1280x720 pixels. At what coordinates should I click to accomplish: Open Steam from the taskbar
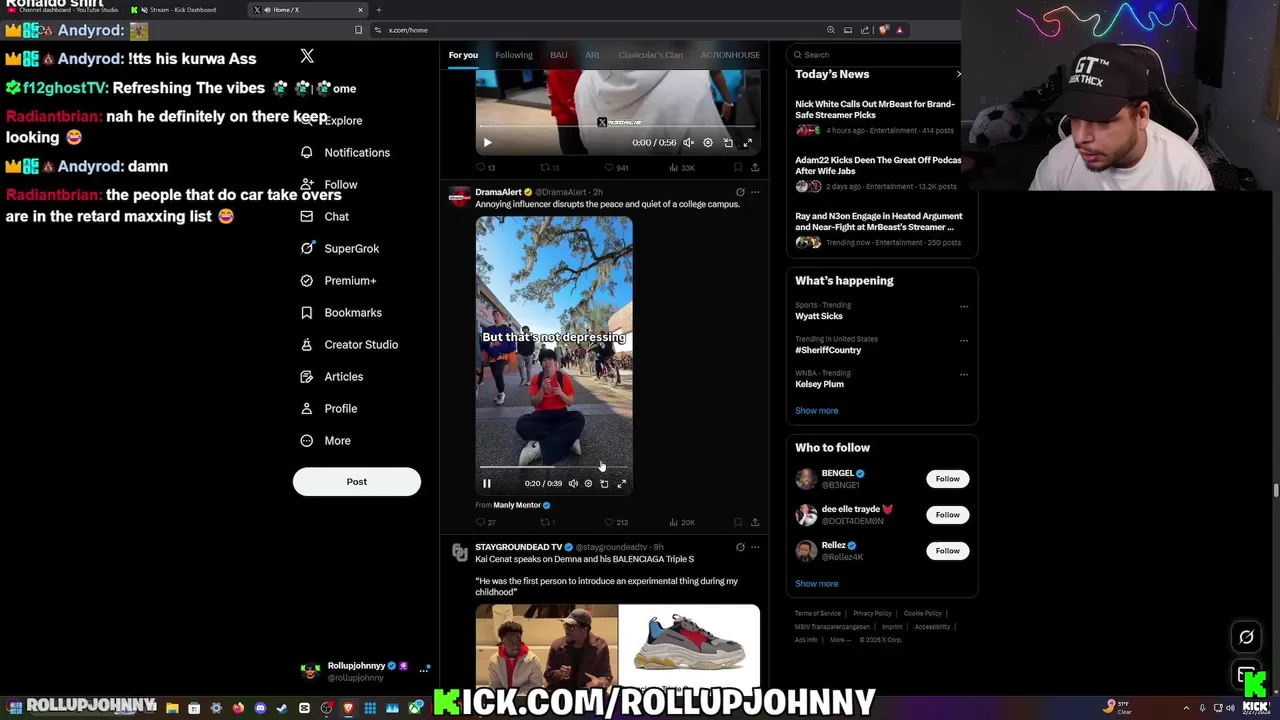282,708
